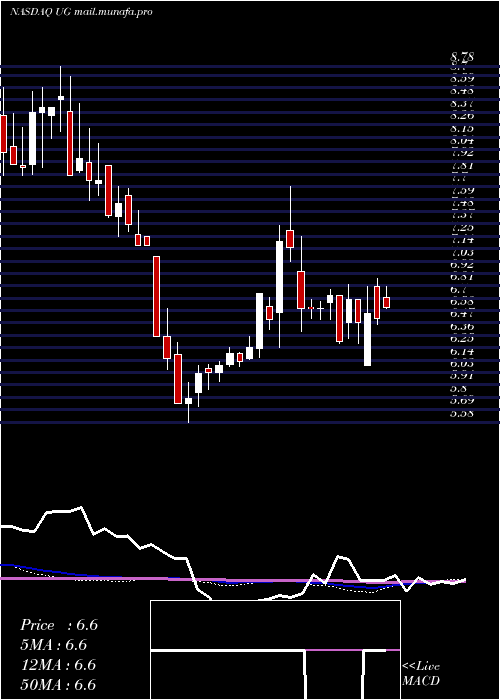The width and height of the screenshot is (500, 700).
Task: Click the NASDAQ UG mail.munafa.pro chart title
Action: (81, 12)
